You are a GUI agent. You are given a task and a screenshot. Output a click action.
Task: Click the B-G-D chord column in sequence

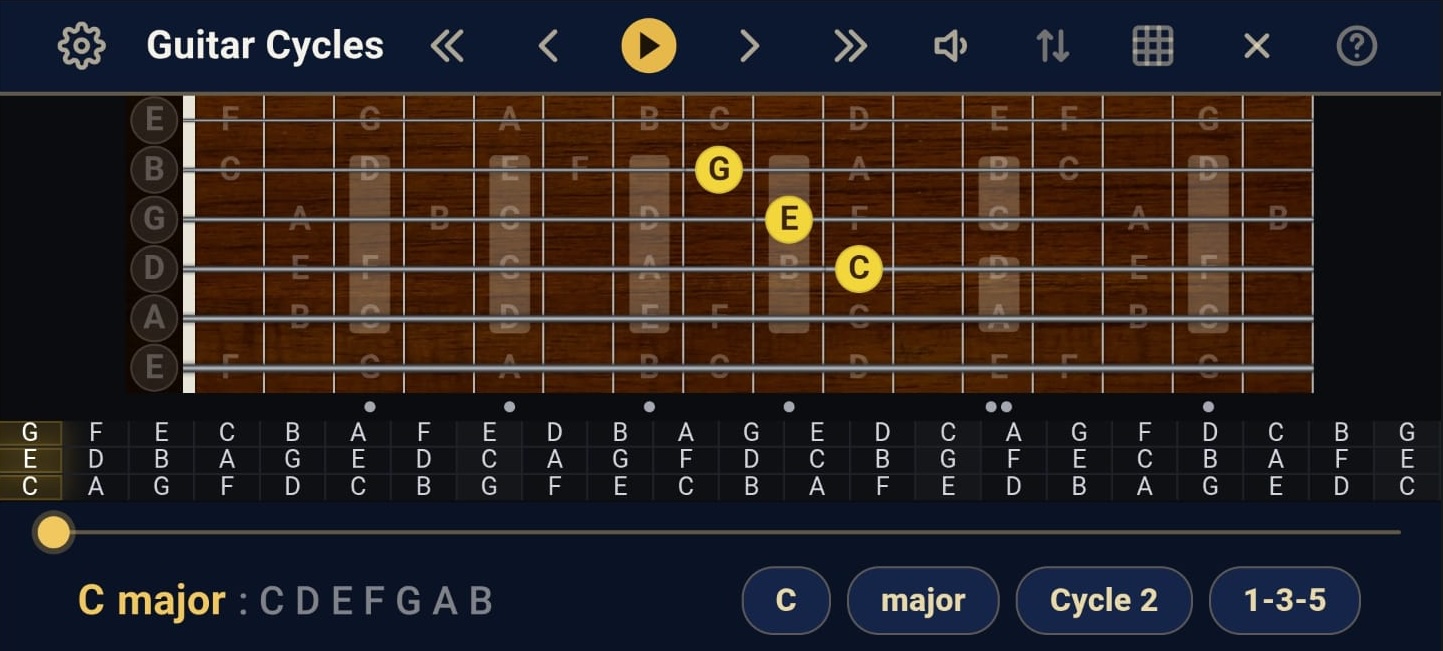click(293, 460)
